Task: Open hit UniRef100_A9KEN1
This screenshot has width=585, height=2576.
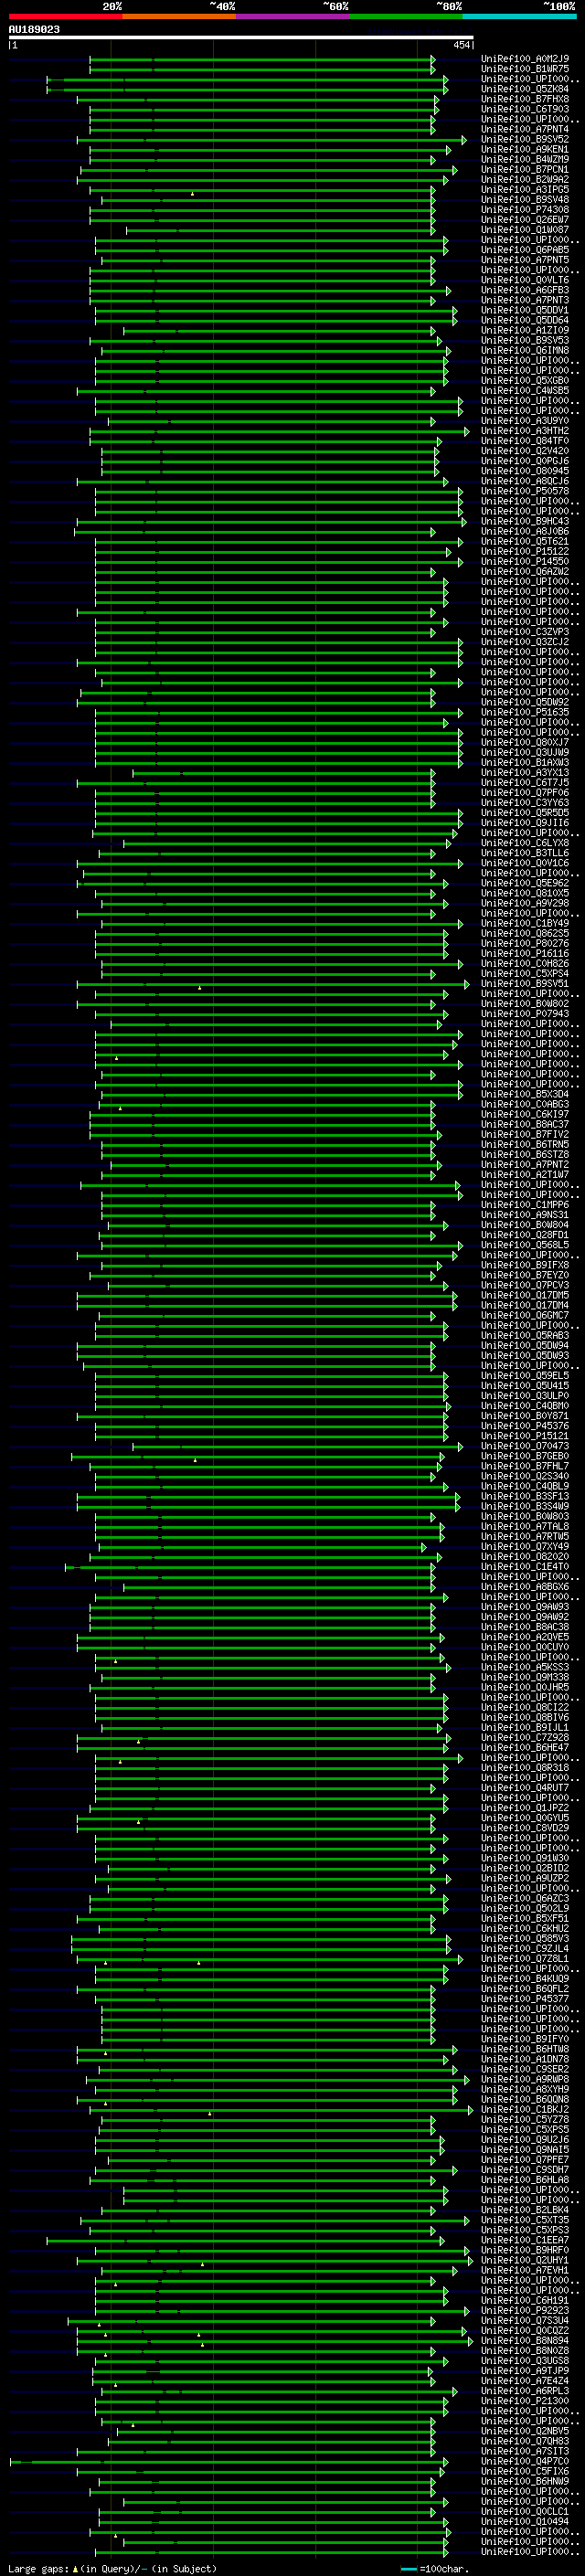Action: click(x=525, y=149)
